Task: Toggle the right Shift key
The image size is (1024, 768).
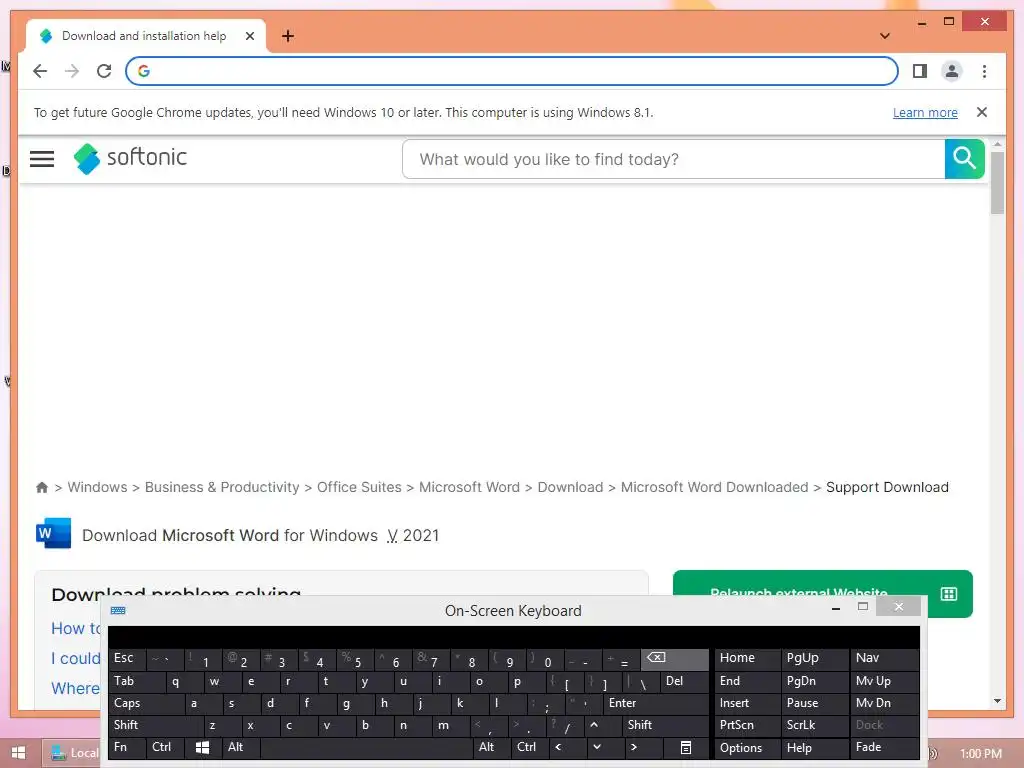Action: [665, 725]
